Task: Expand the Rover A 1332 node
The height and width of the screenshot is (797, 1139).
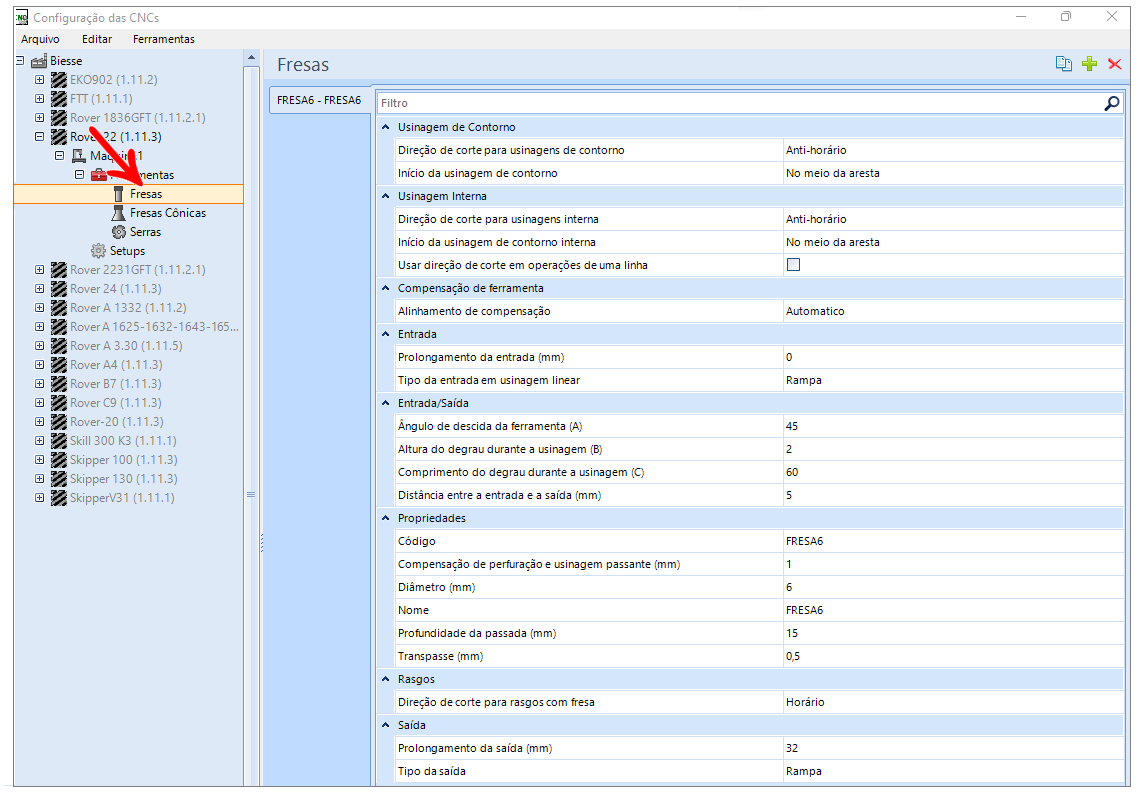Action: (x=39, y=308)
